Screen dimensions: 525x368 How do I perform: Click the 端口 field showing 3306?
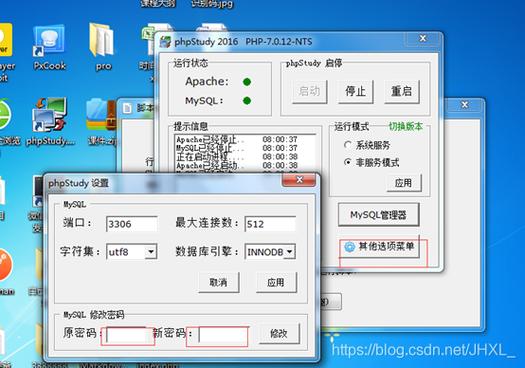(x=132, y=224)
